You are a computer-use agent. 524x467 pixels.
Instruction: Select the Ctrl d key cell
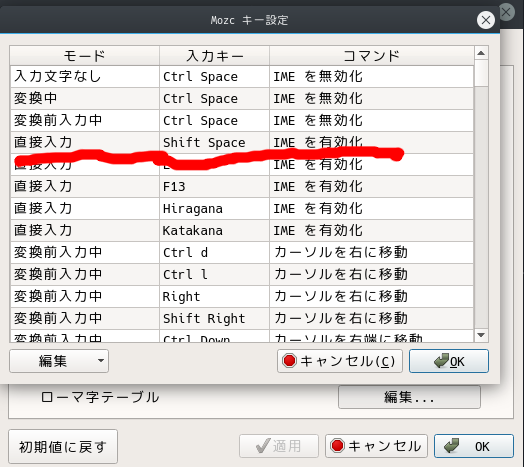215,252
